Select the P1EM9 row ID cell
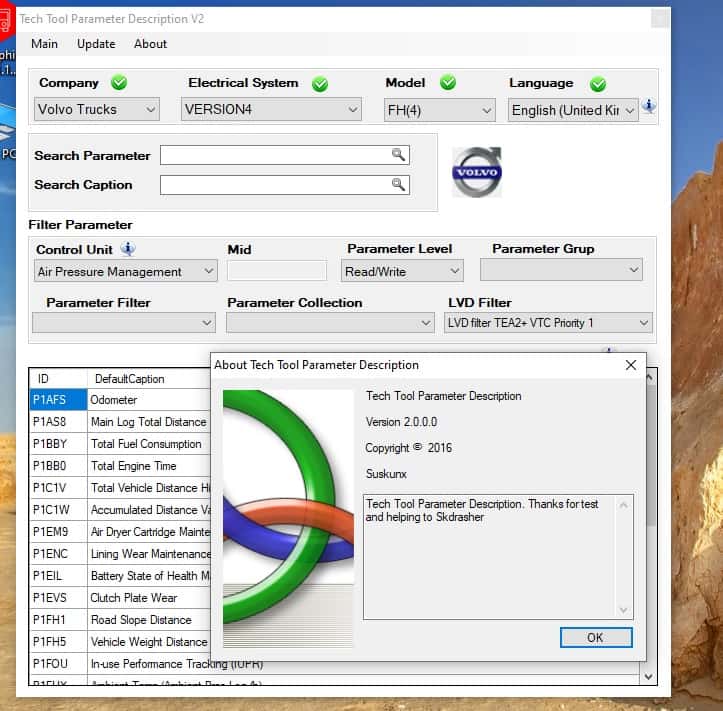The image size is (723, 711). click(x=58, y=532)
